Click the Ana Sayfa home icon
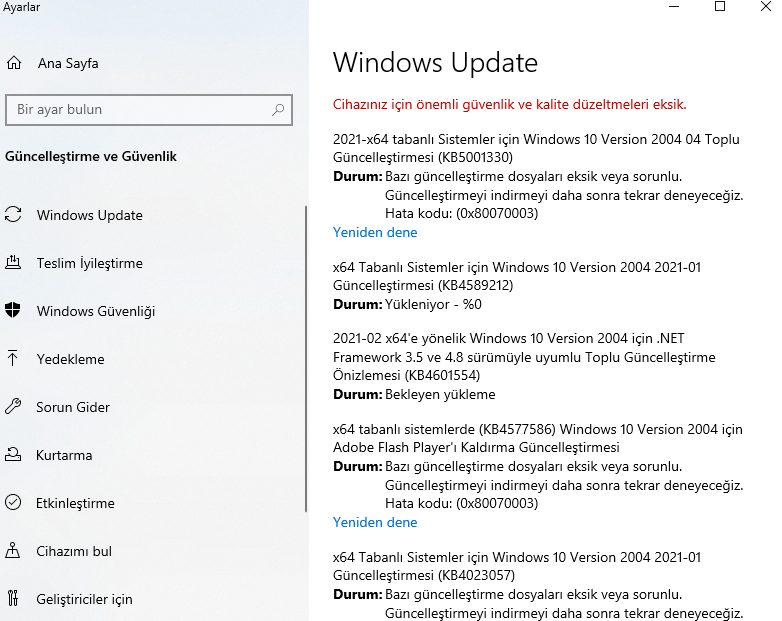This screenshot has width=782, height=621. coord(14,63)
